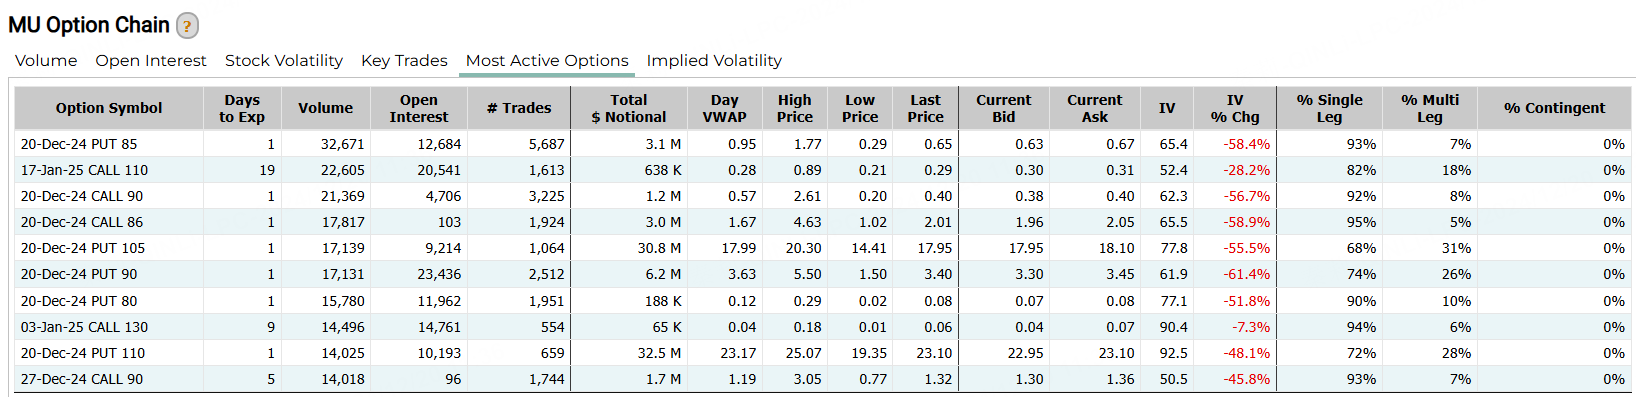Switch to the Volume tab
Viewport: 1636px width, 397px height.
[46, 61]
